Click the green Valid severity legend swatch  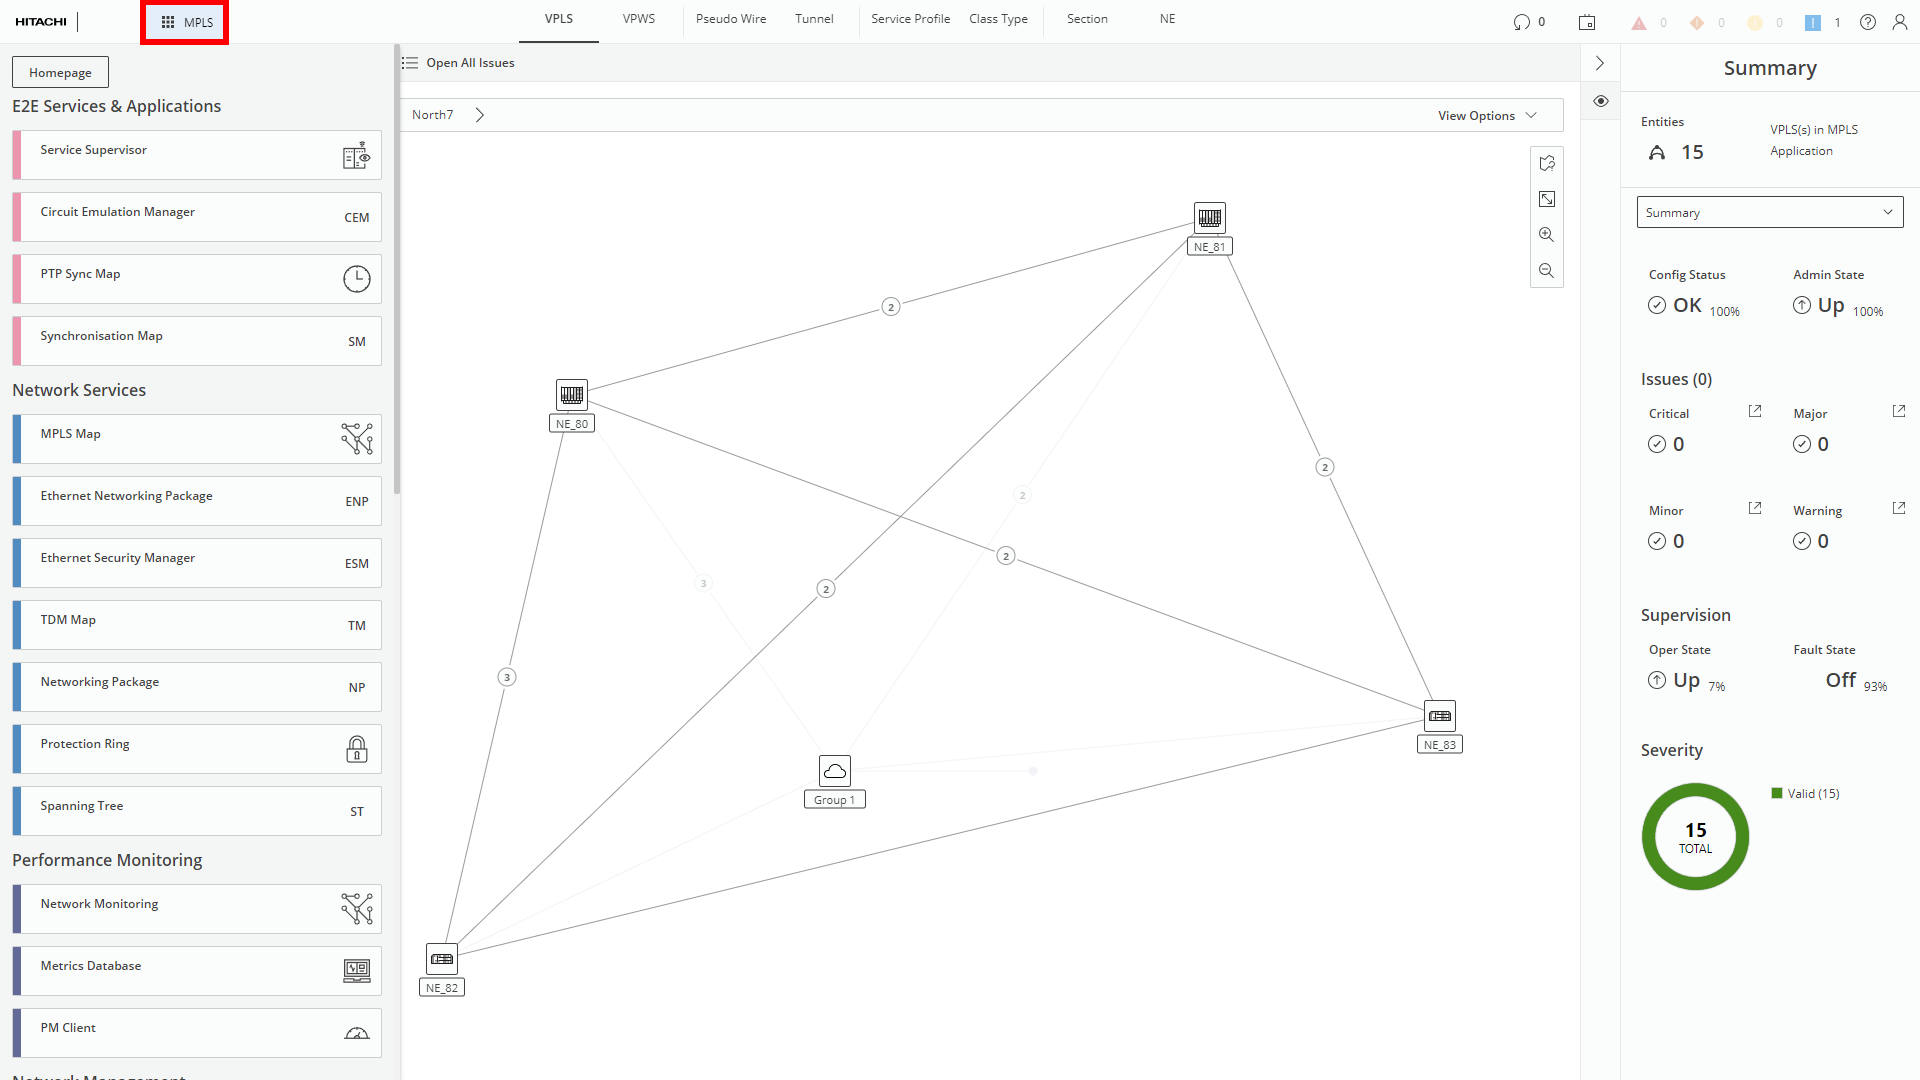coord(1777,794)
